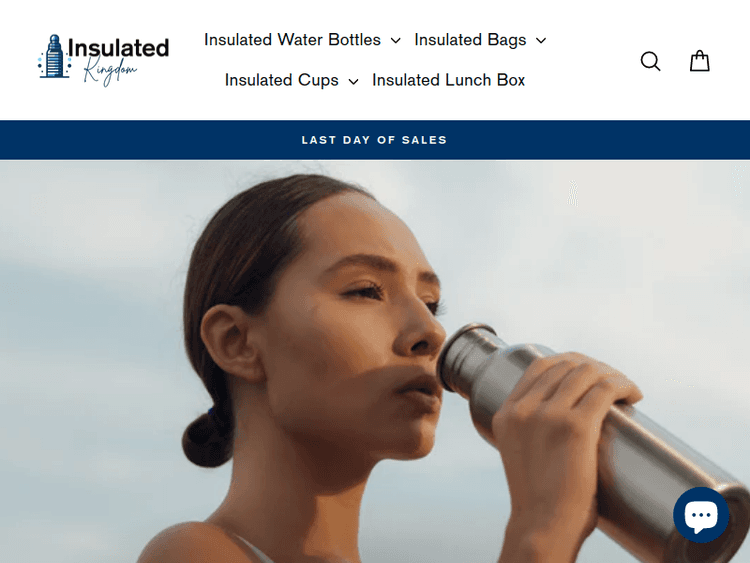
Task: Click the woman's hair bun in the photo
Action: click(x=207, y=440)
